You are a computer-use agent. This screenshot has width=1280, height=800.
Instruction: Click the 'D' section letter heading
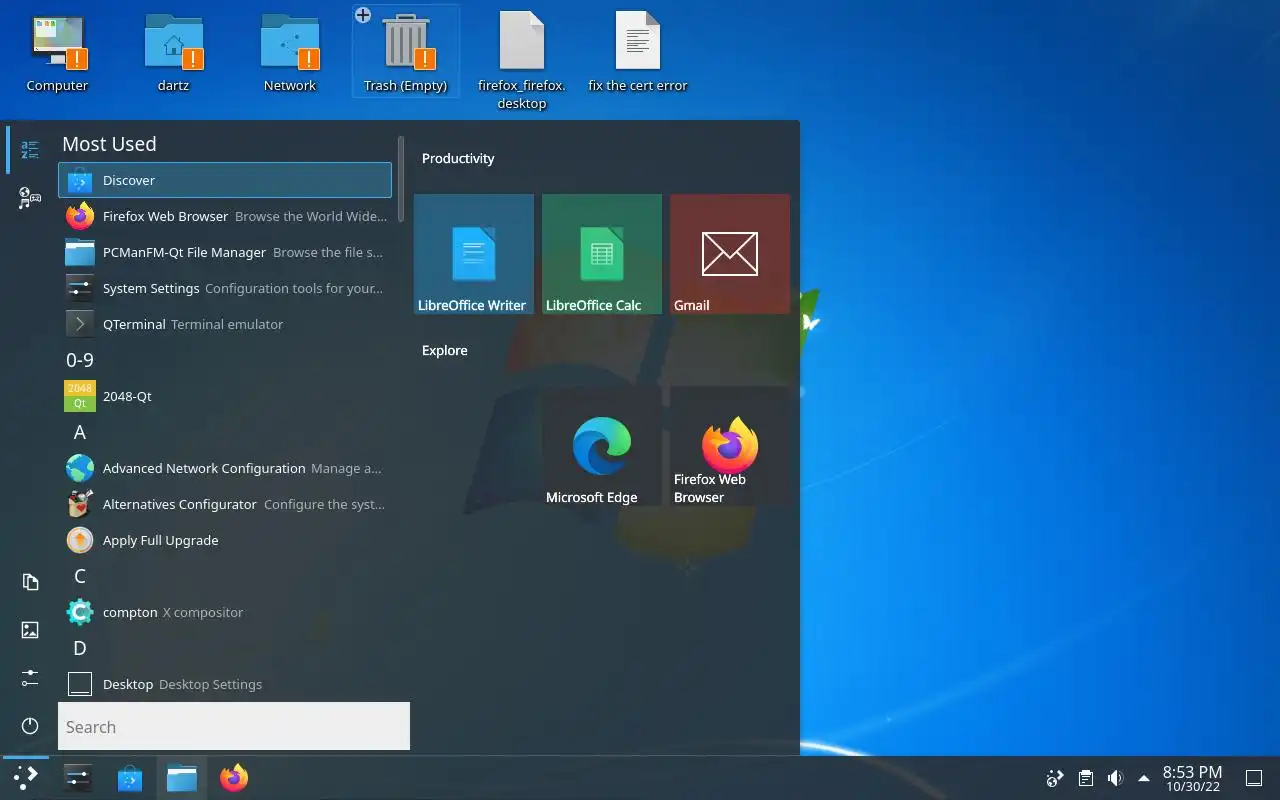pyautogui.click(x=80, y=648)
